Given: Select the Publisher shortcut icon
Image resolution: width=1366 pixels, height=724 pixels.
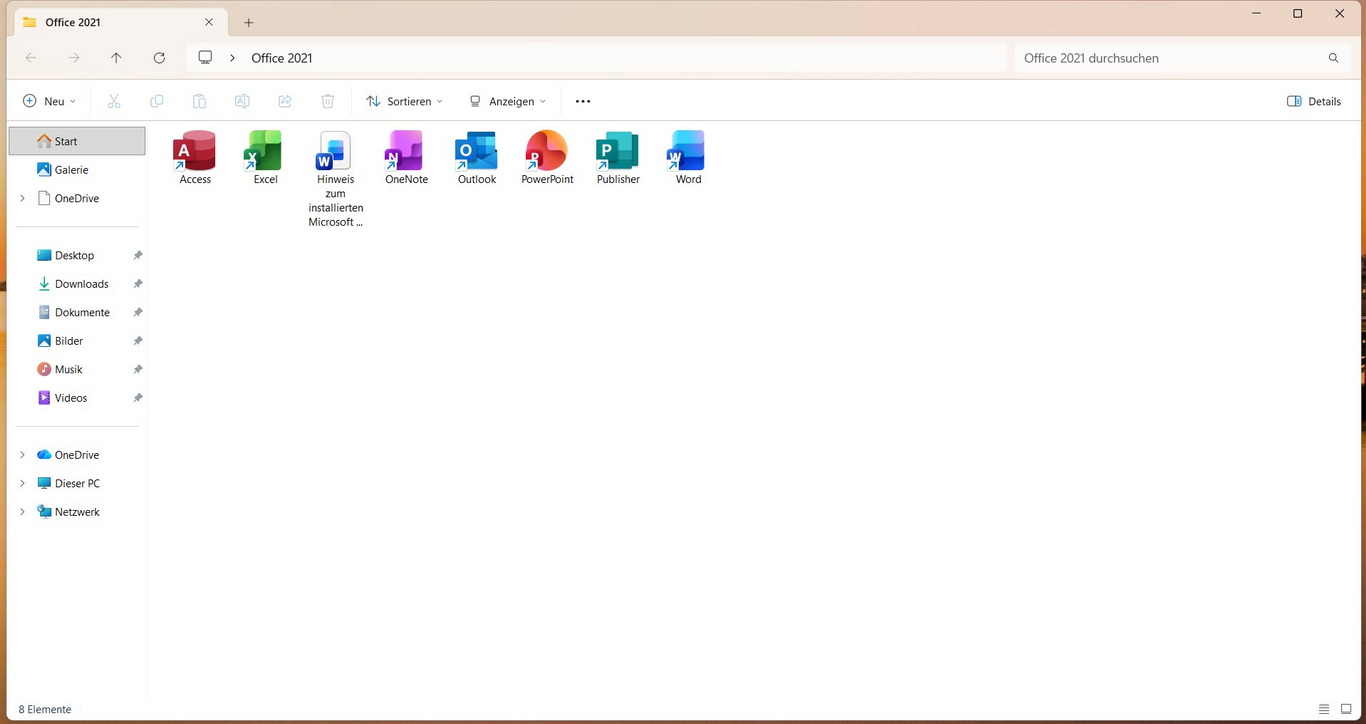Looking at the screenshot, I should coord(618,151).
